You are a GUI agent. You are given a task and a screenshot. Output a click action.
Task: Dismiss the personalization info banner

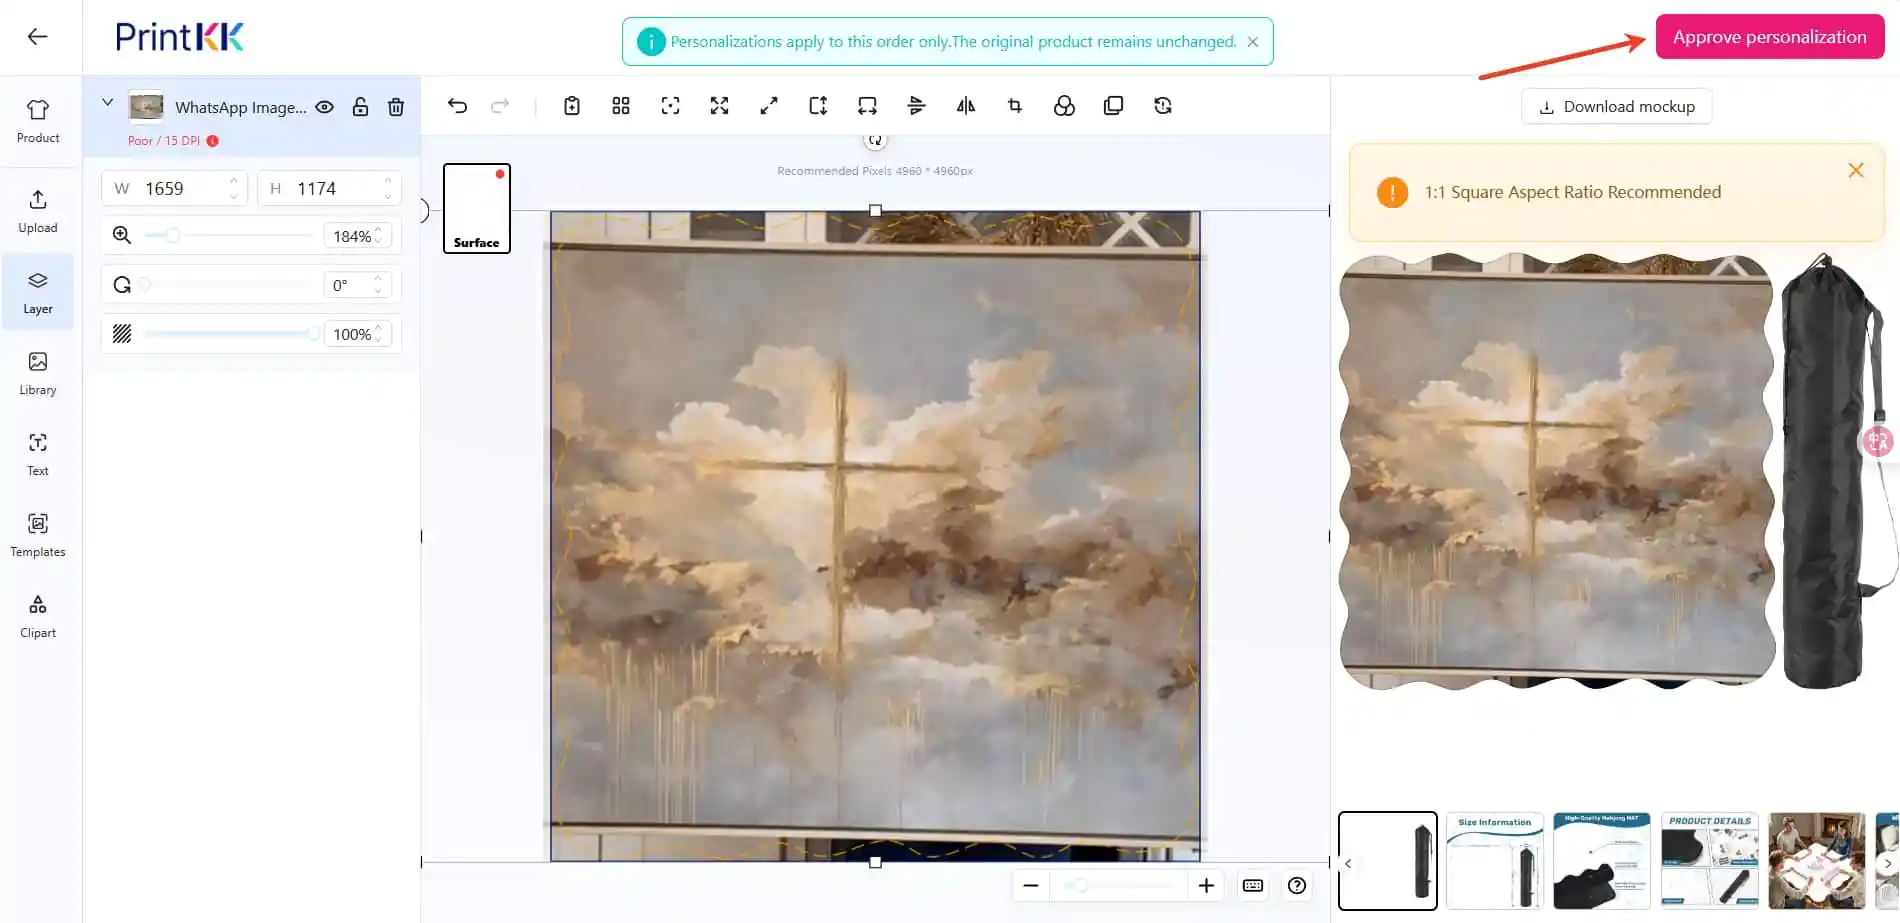1252,42
